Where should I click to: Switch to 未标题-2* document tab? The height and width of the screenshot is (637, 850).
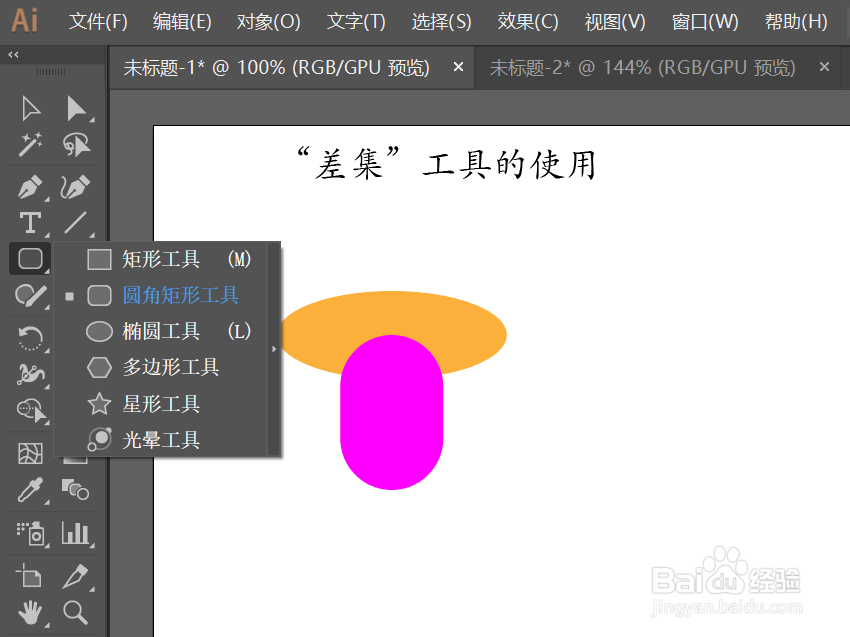(x=642, y=68)
